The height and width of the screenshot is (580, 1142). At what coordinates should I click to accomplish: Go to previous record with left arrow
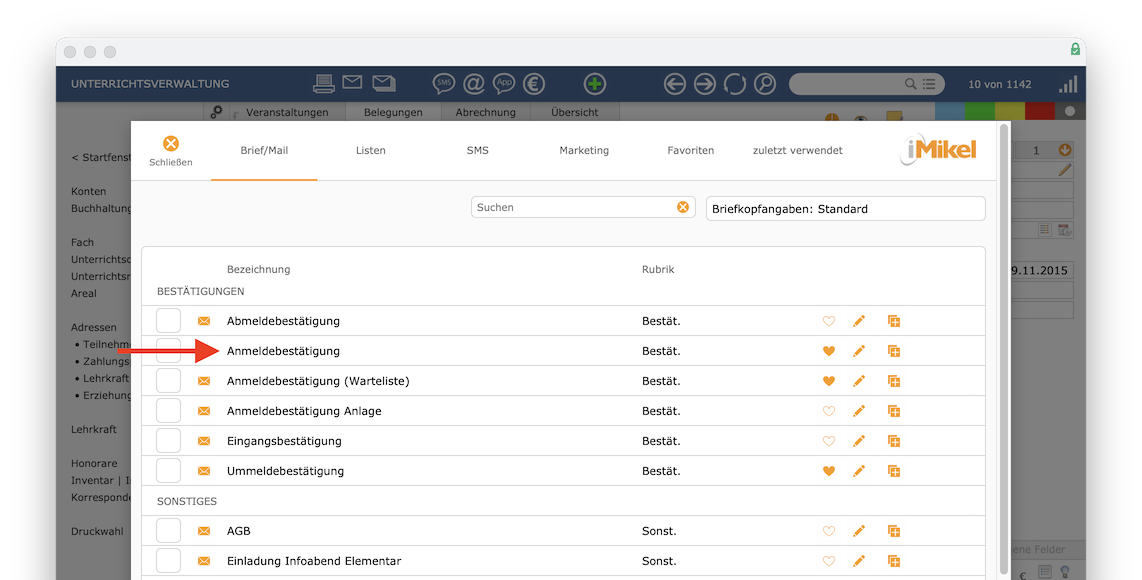[675, 84]
